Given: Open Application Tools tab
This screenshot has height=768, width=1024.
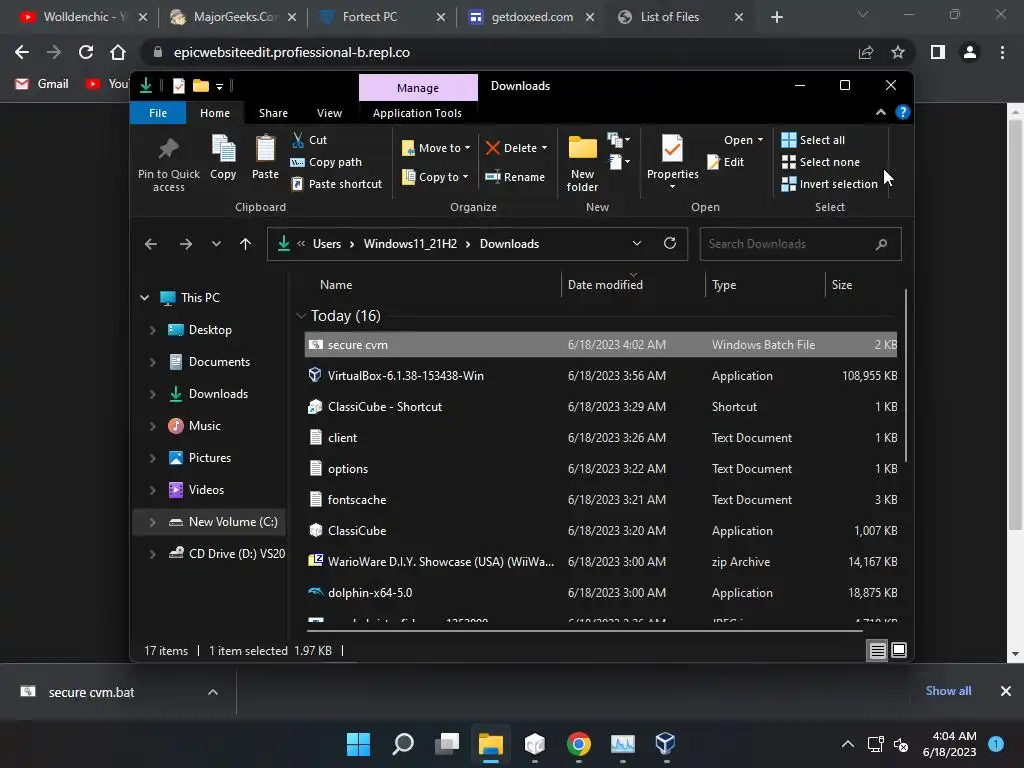Looking at the screenshot, I should click(417, 113).
